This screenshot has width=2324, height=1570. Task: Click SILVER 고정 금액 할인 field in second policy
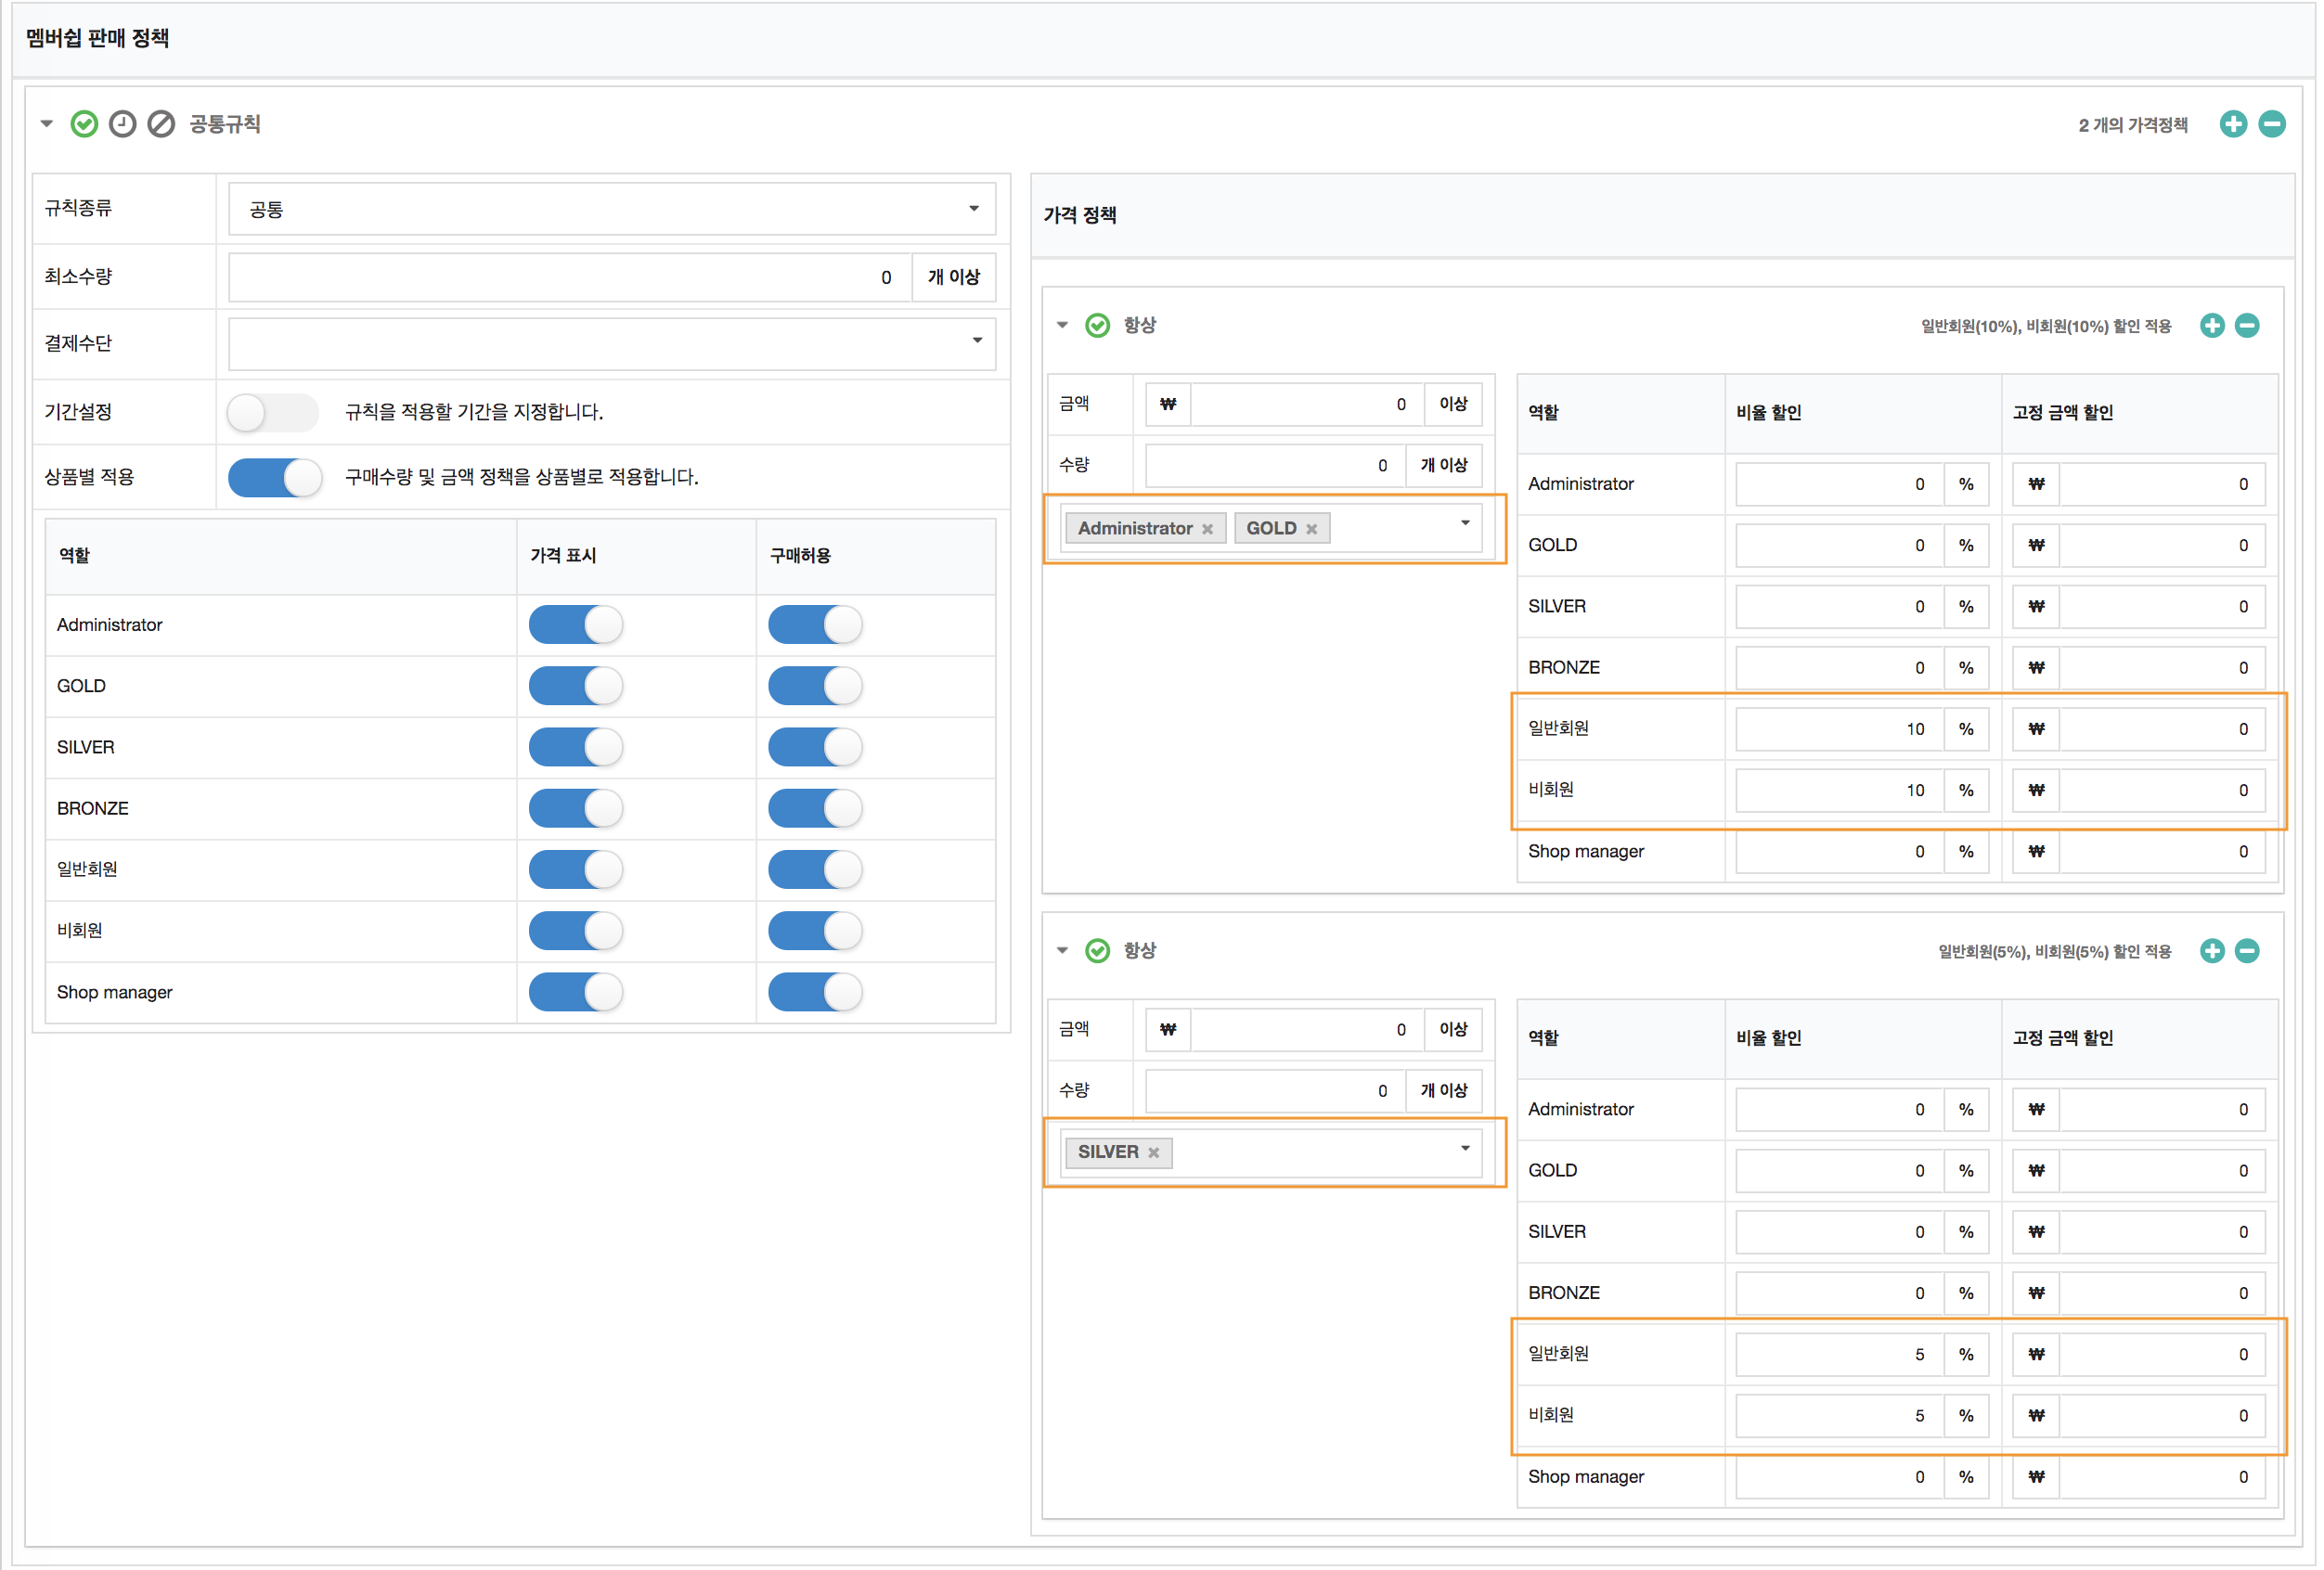pos(2162,1232)
